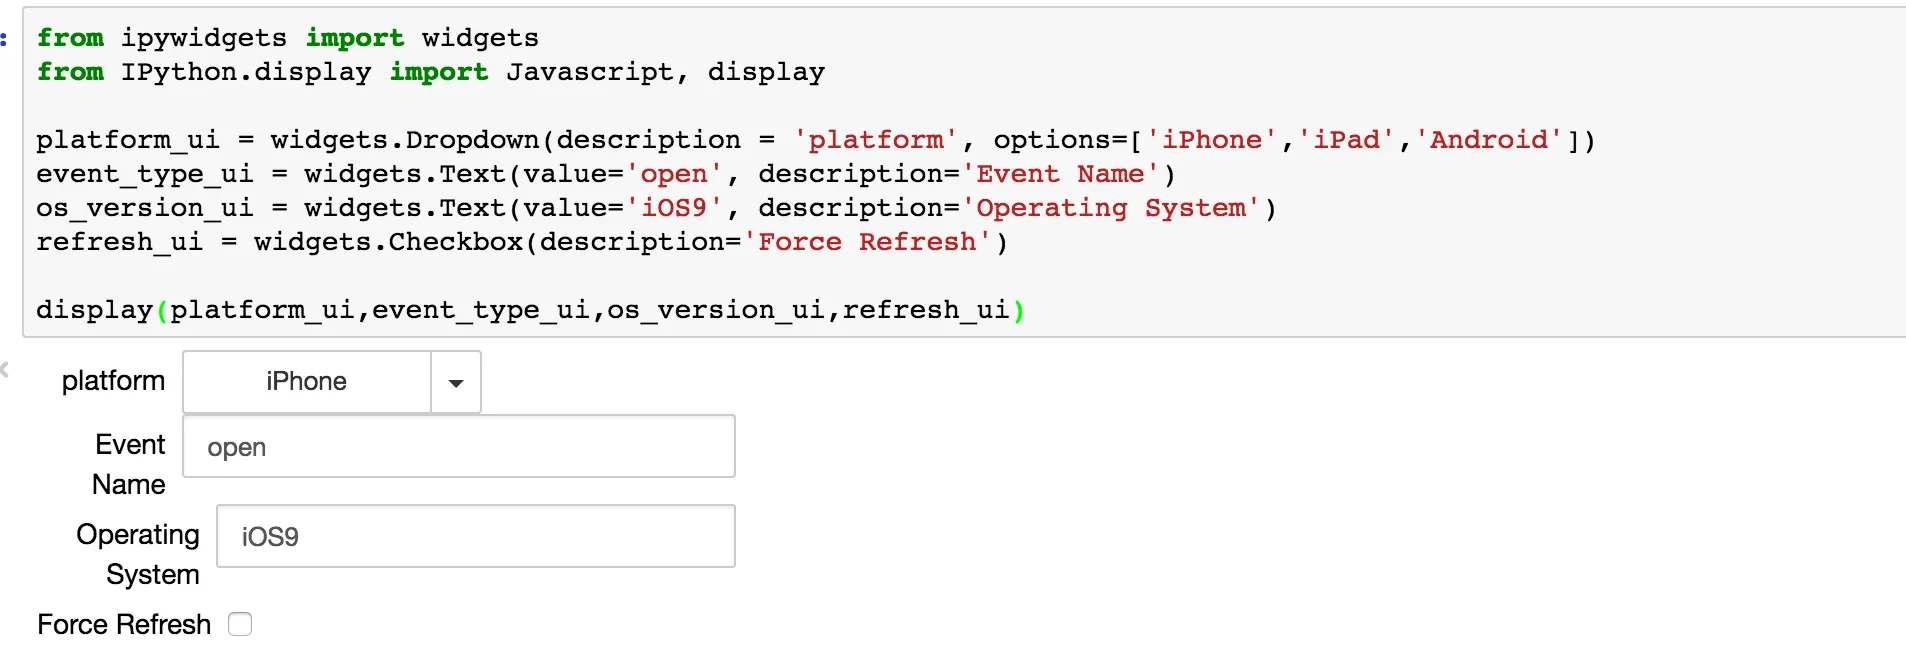Click the iPhone value in platform dropdown
The image size is (1906, 664).
(x=306, y=382)
